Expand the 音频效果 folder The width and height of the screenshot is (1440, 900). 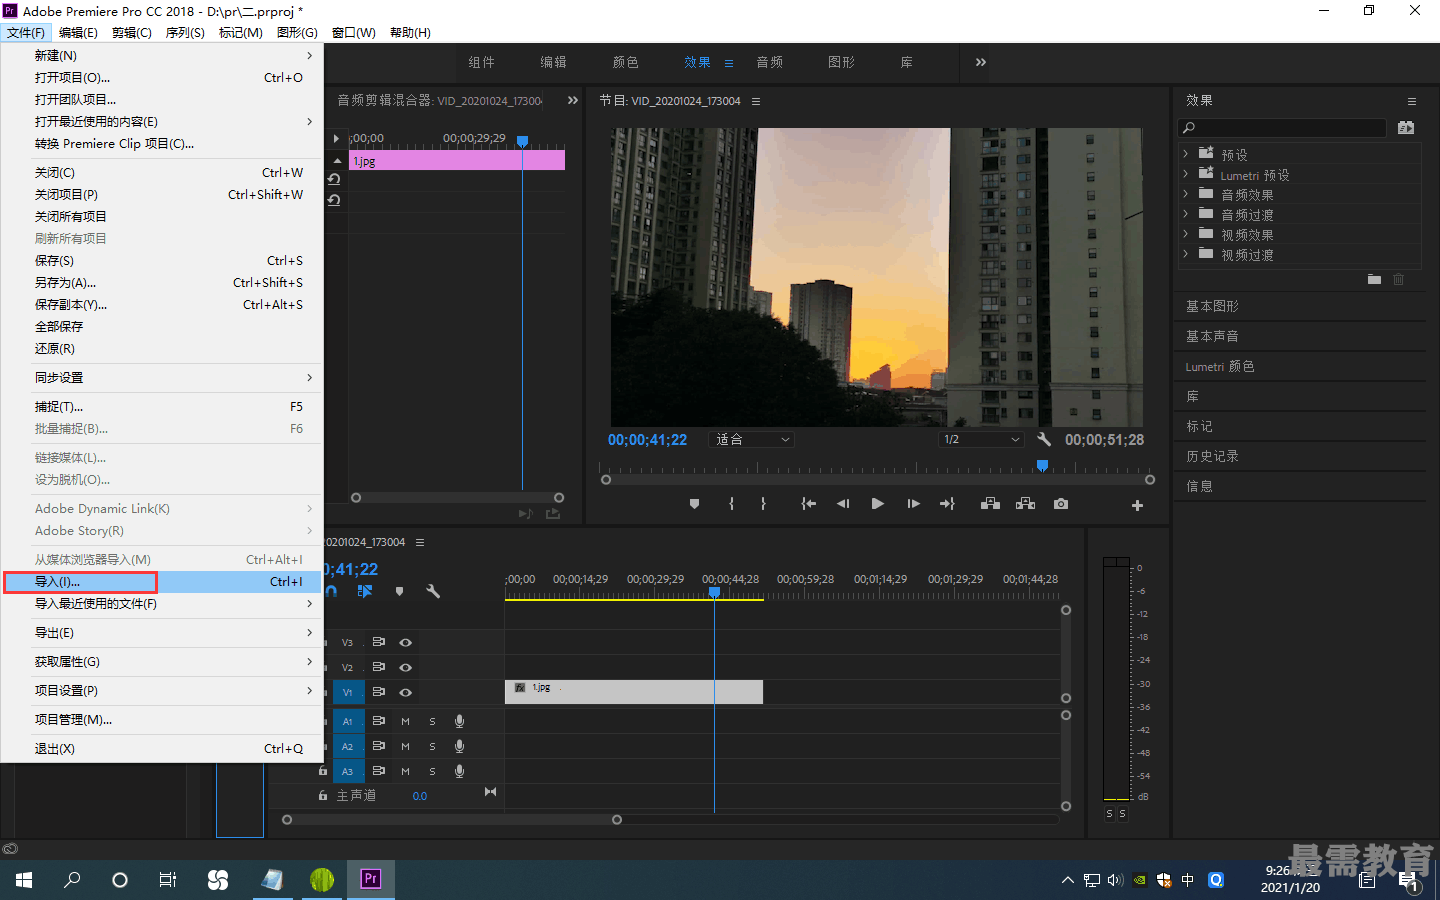1186,194
